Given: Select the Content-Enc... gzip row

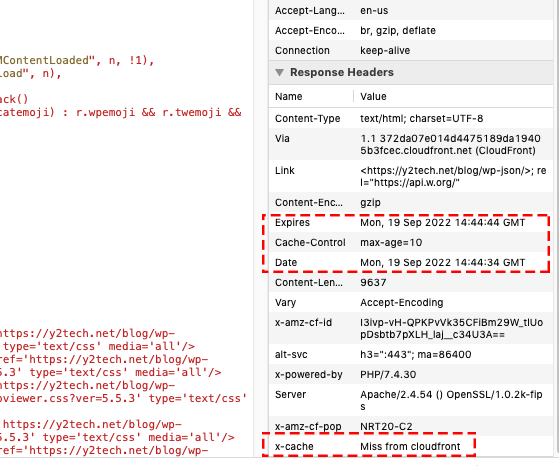Looking at the screenshot, I should coord(411,203).
